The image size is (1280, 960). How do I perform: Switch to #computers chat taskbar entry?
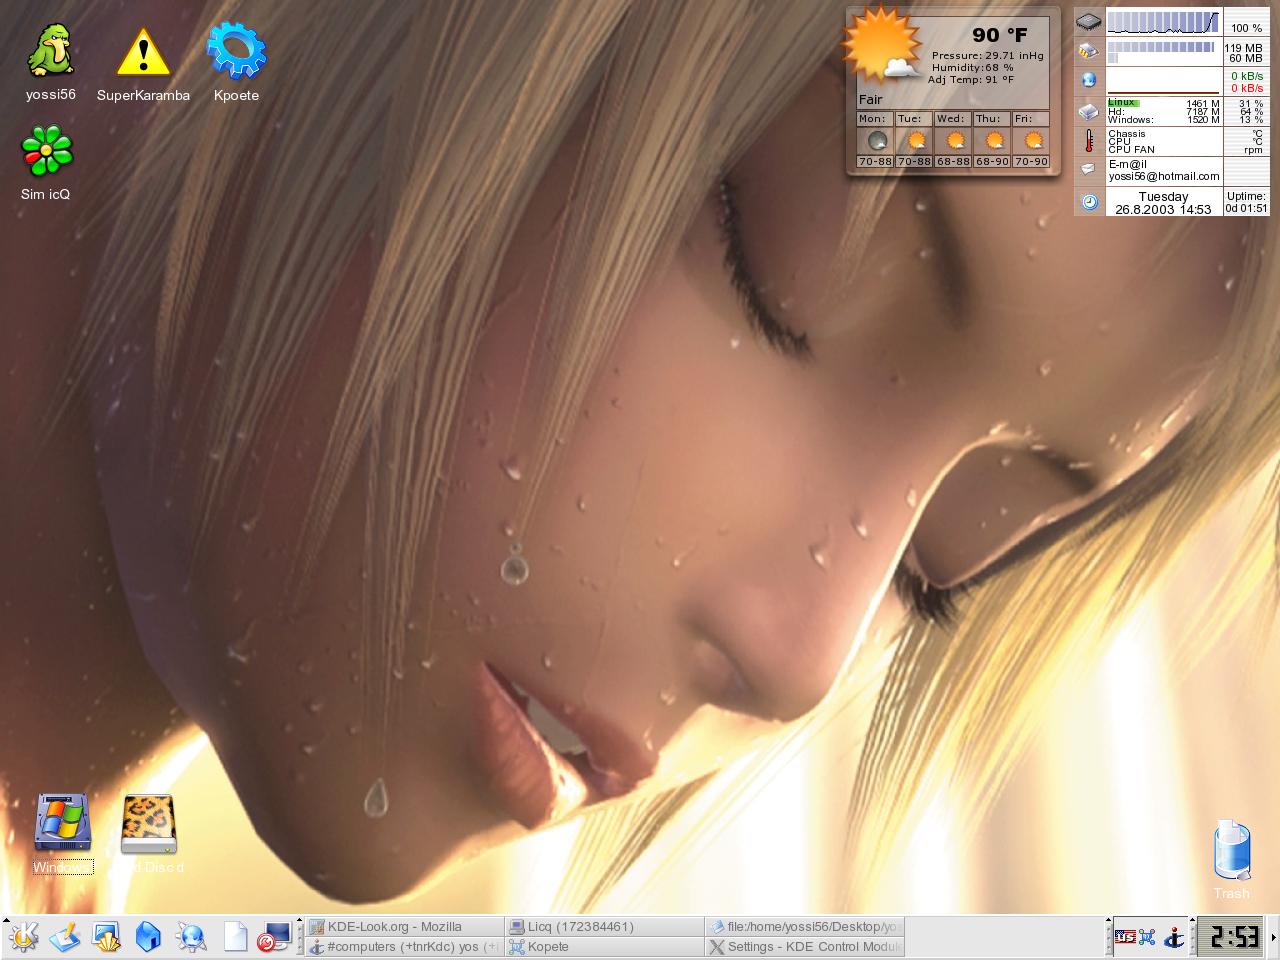click(x=404, y=947)
